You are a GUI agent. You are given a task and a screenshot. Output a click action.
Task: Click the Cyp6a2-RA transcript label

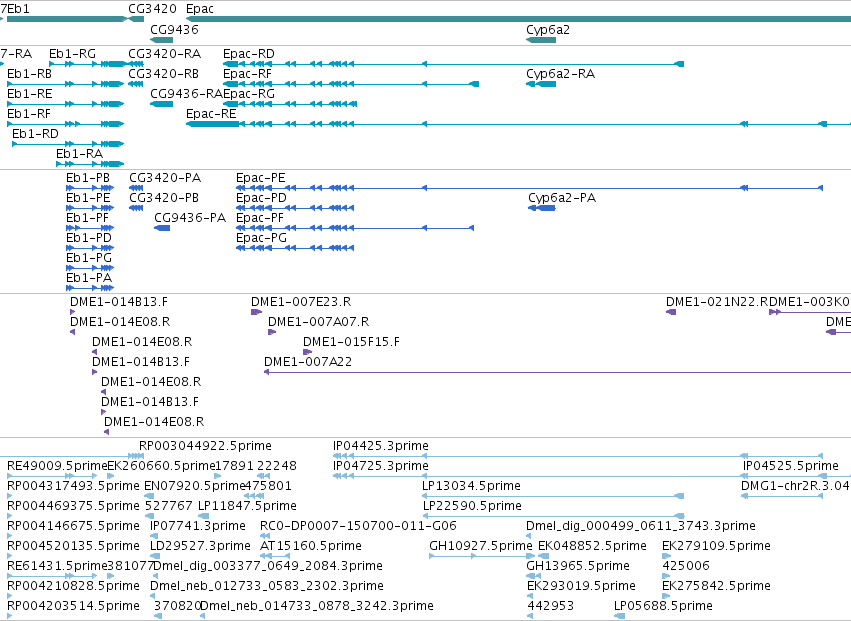click(x=560, y=74)
